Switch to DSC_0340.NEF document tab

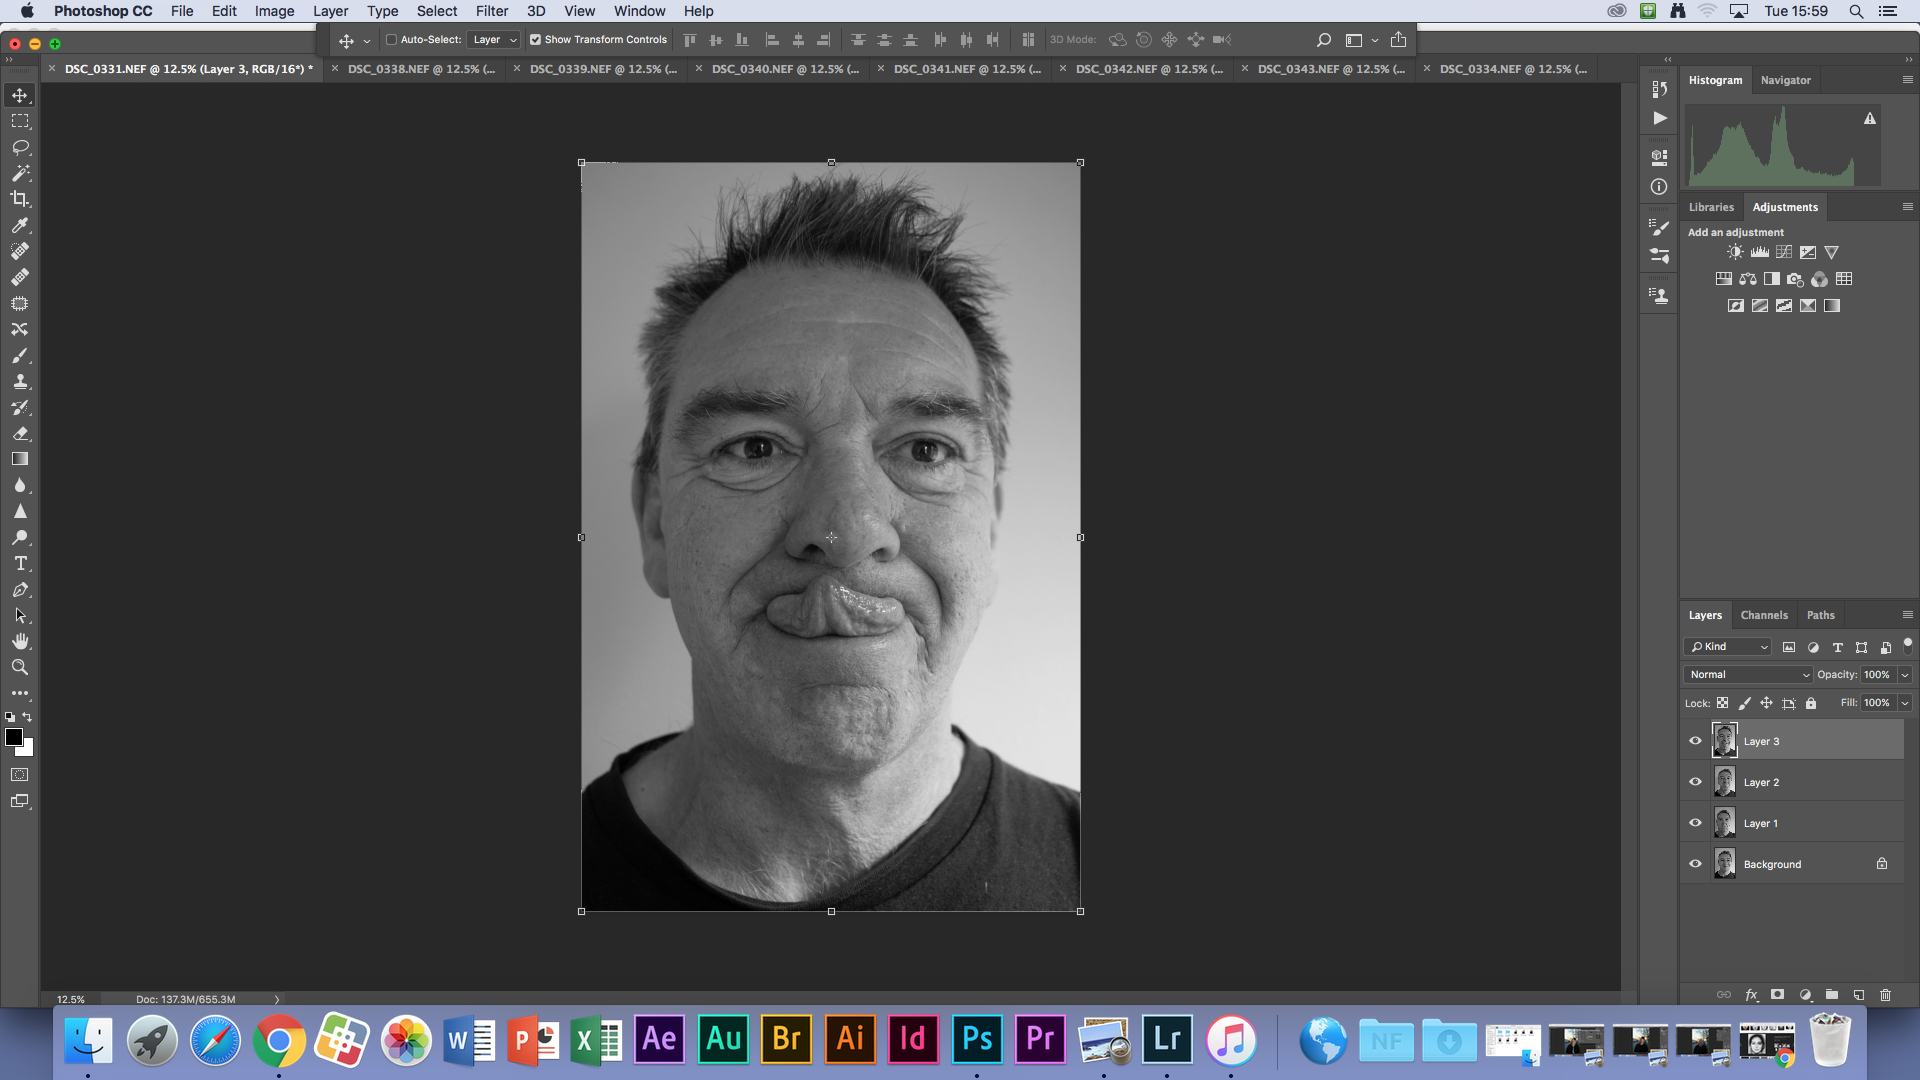tap(784, 69)
